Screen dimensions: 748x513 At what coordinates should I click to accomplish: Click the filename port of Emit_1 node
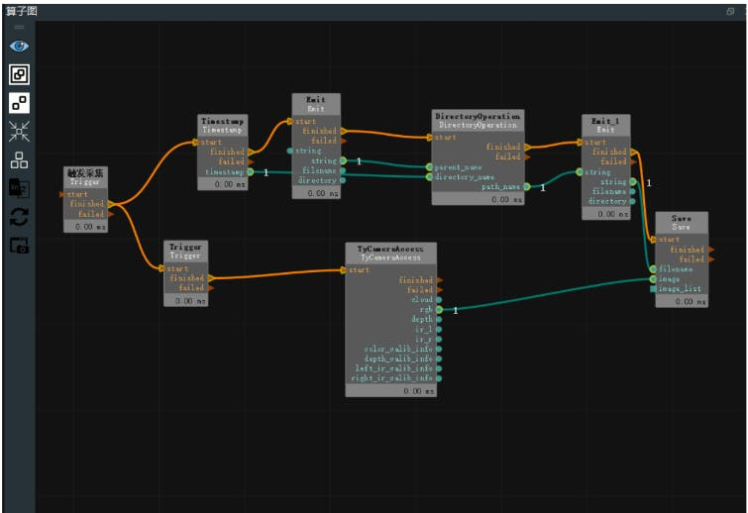point(633,191)
